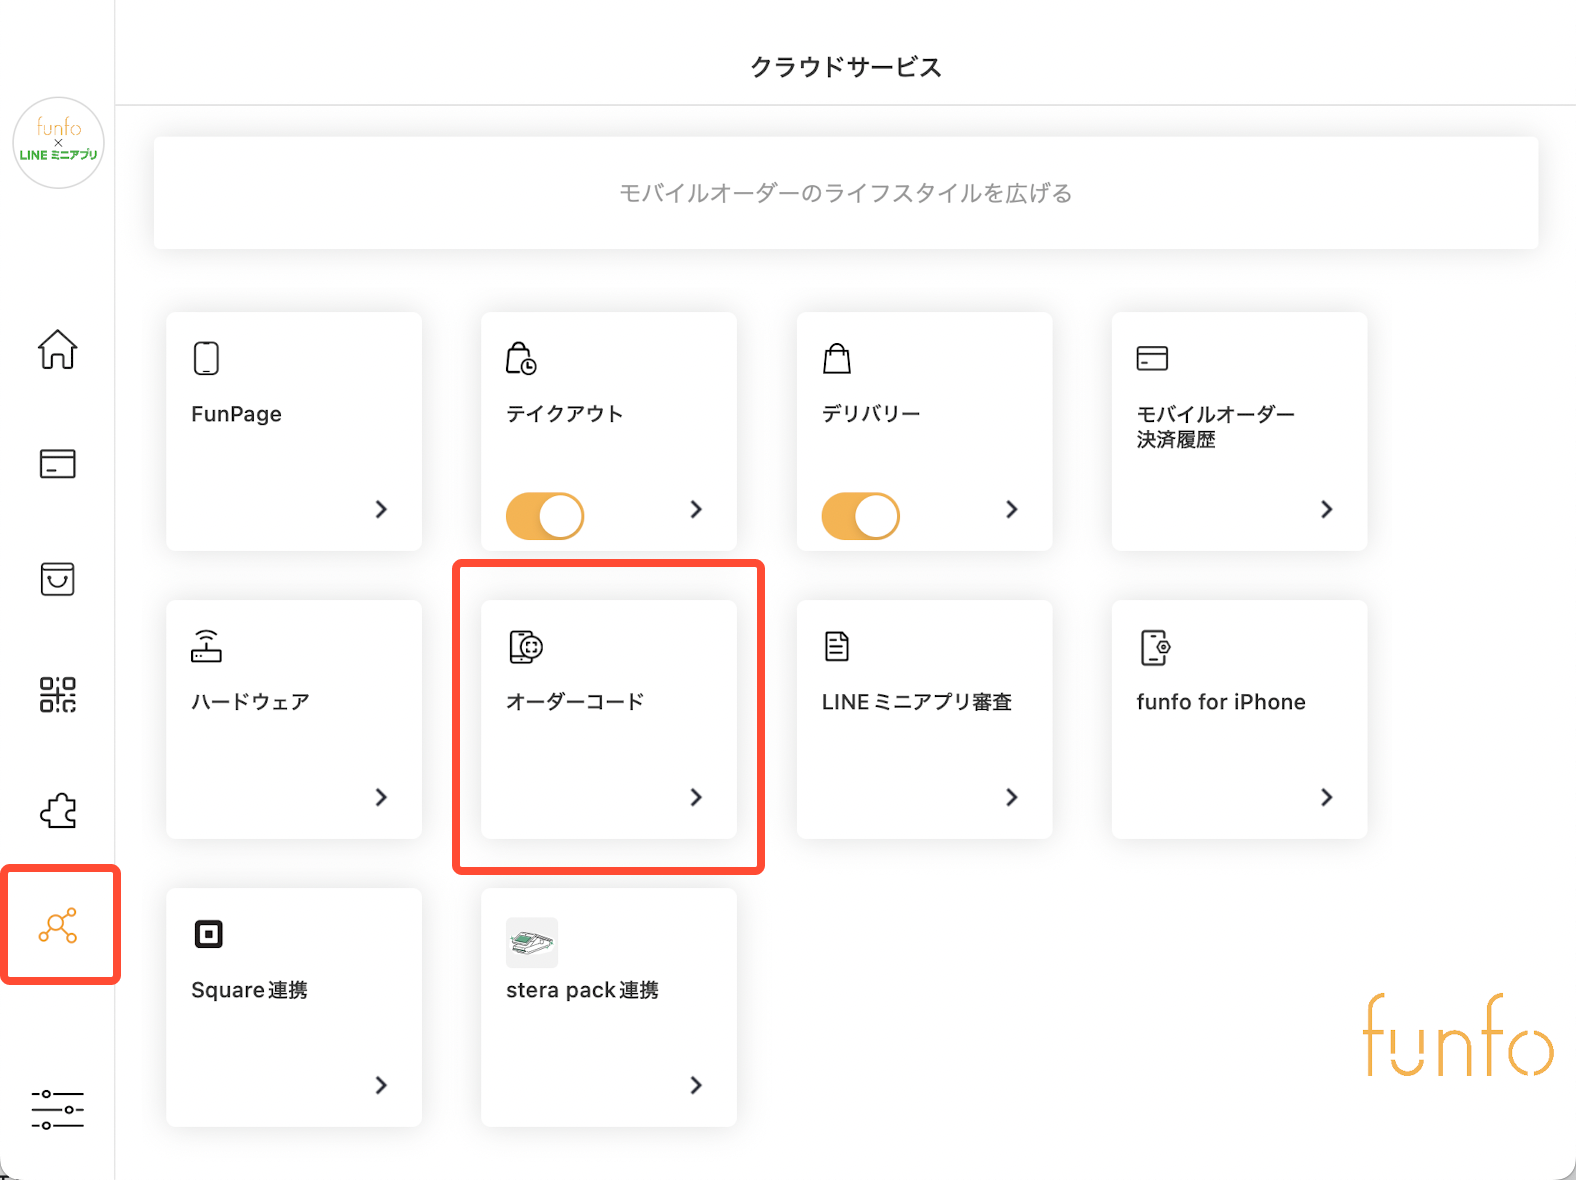Expand オーダーコード card chevron
The height and width of the screenshot is (1180, 1576).
pos(696,797)
